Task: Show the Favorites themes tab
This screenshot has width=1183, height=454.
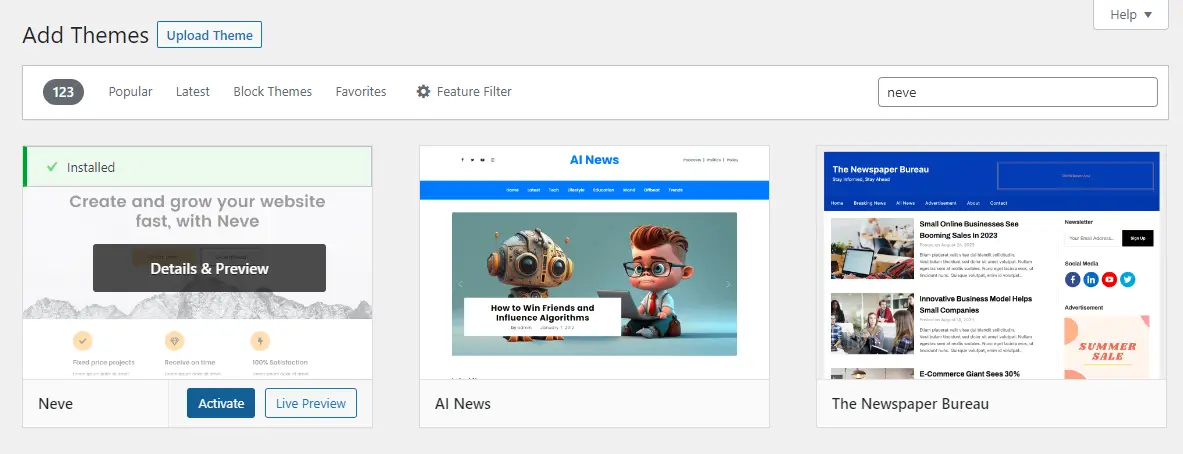Action: coord(360,92)
